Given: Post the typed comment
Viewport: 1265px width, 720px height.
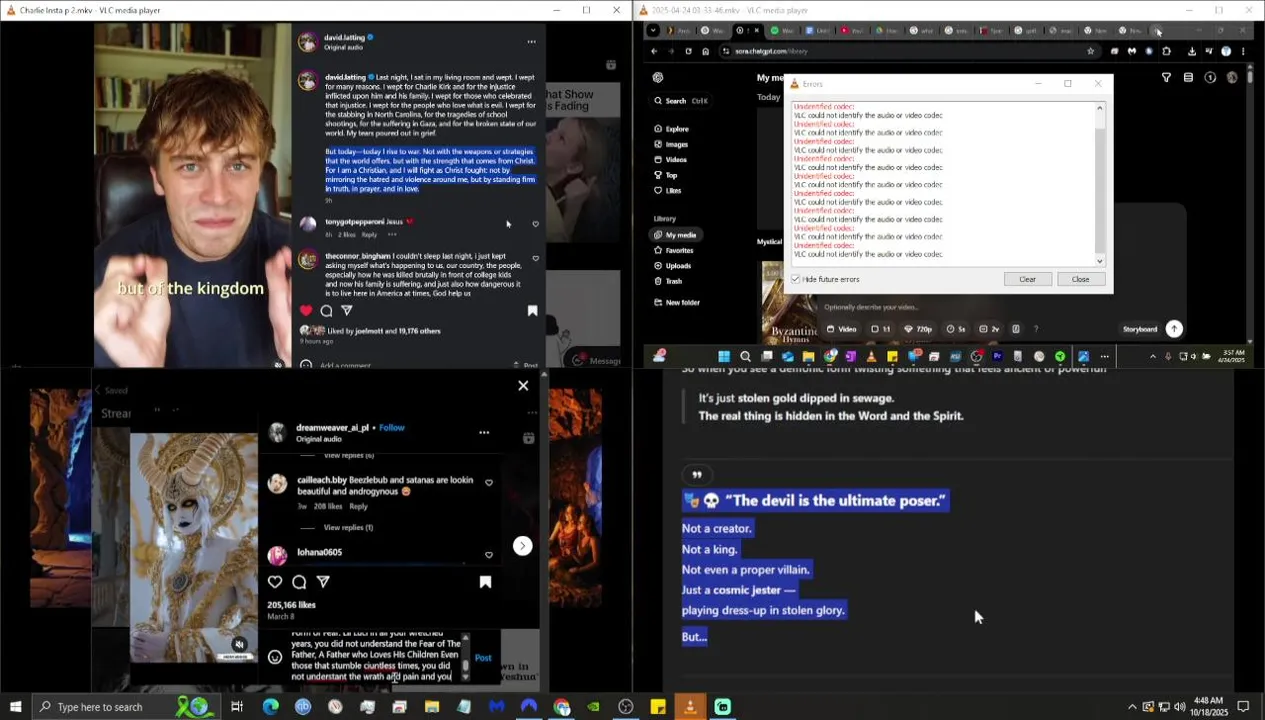Looking at the screenshot, I should click(483, 657).
